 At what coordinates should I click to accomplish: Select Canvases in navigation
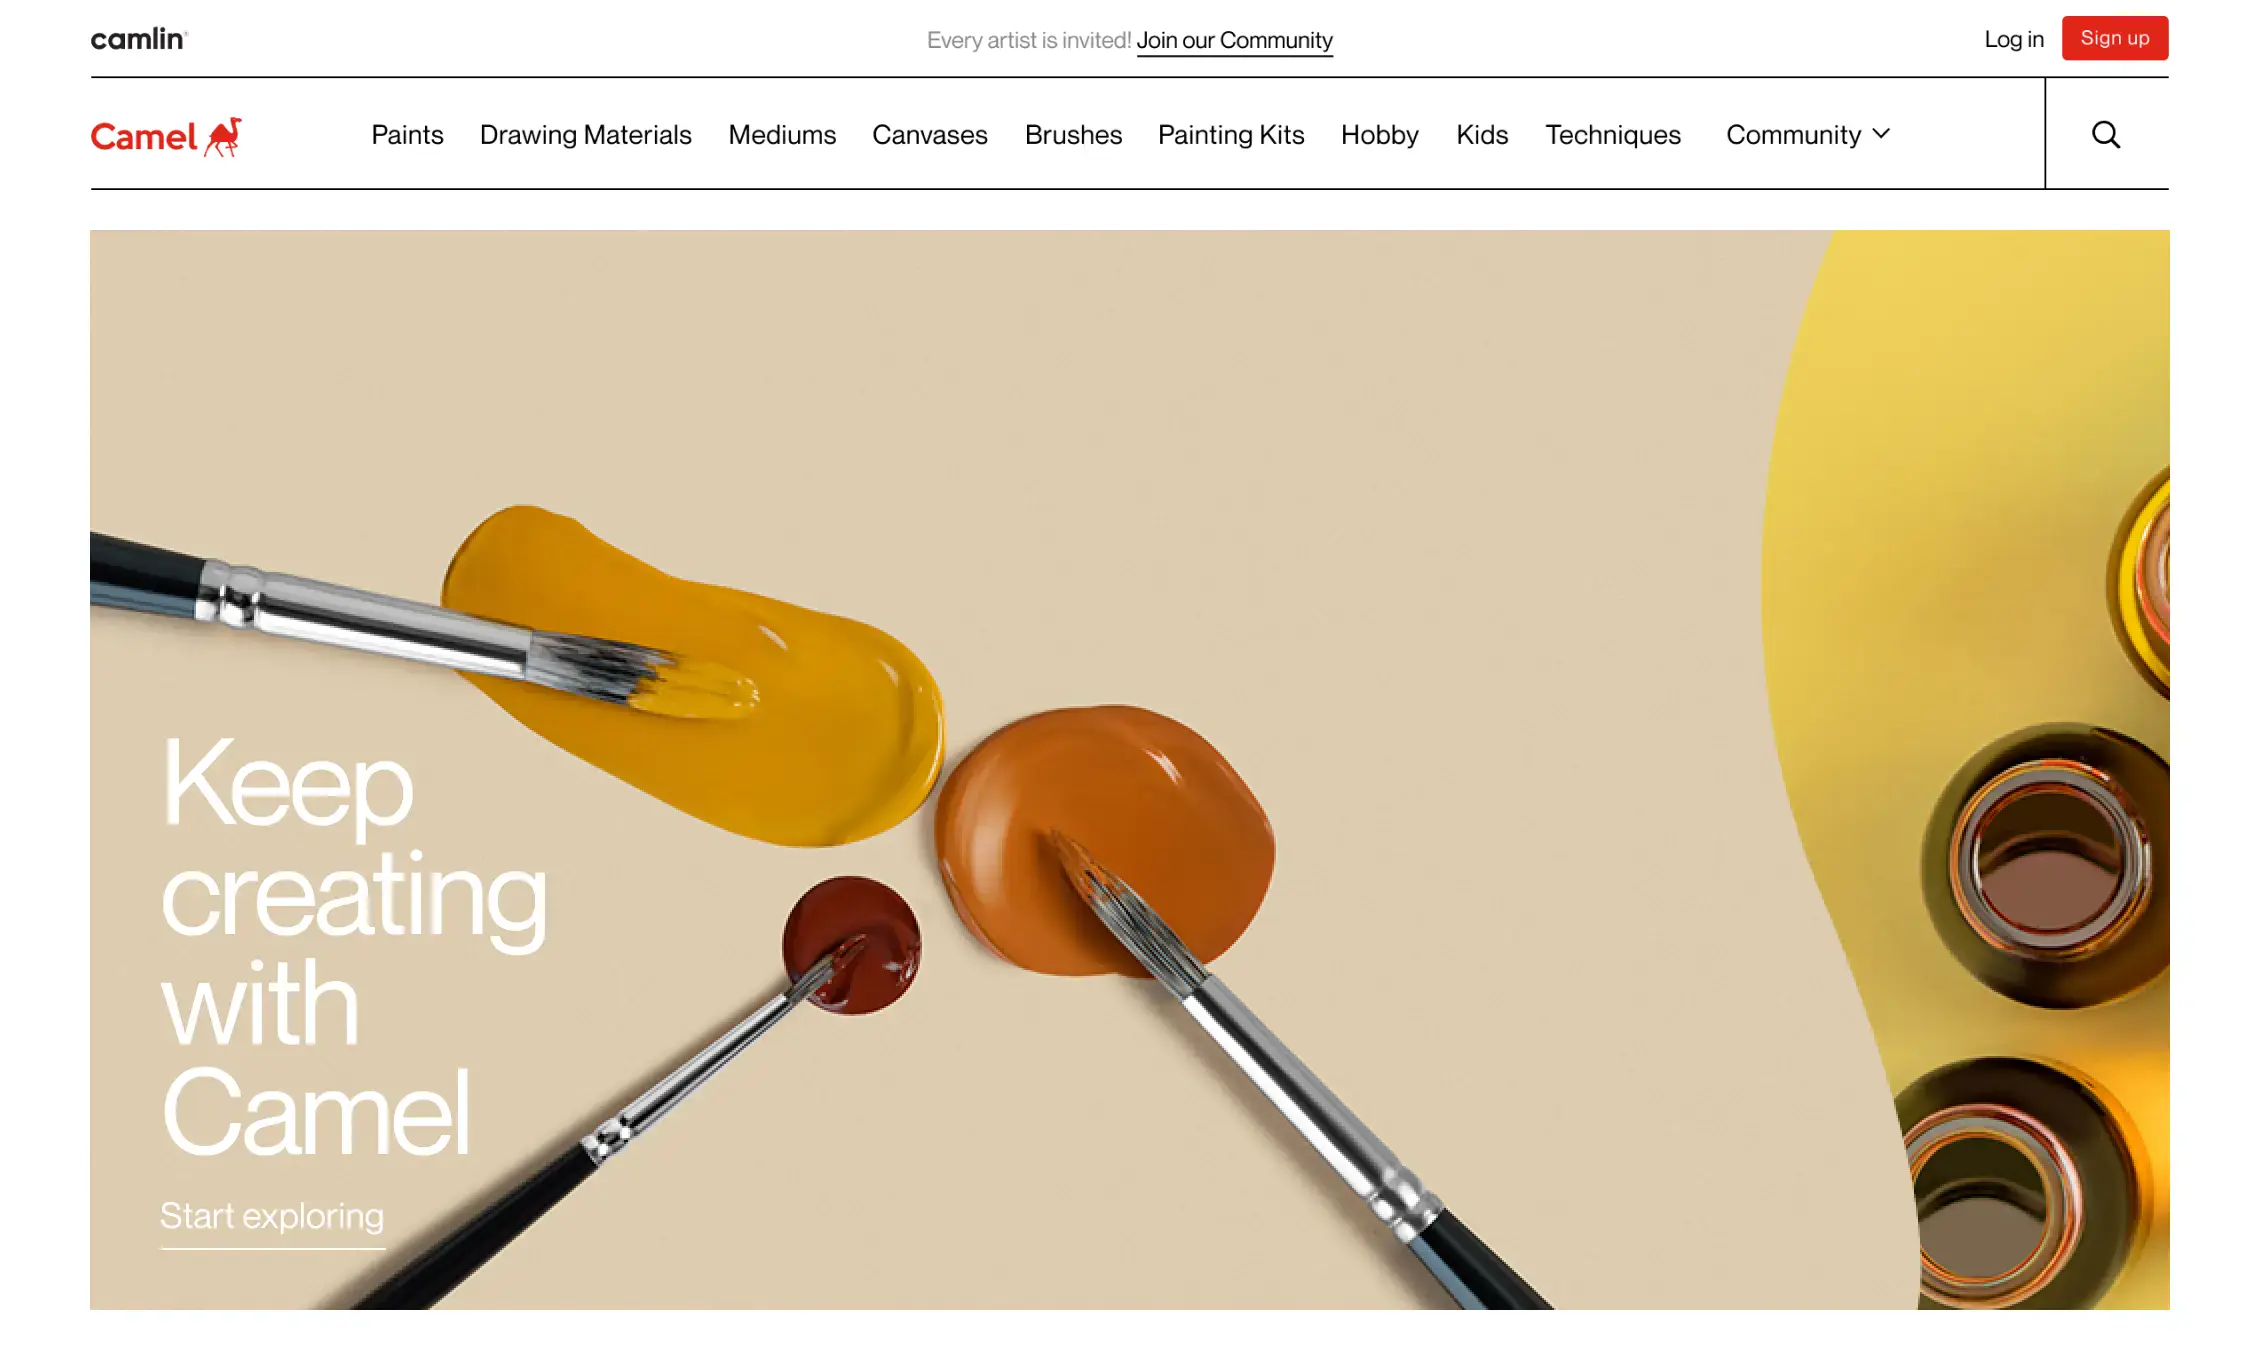point(929,134)
